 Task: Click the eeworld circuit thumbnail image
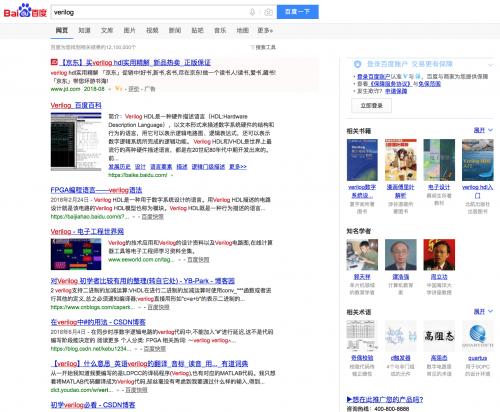coord(76,254)
